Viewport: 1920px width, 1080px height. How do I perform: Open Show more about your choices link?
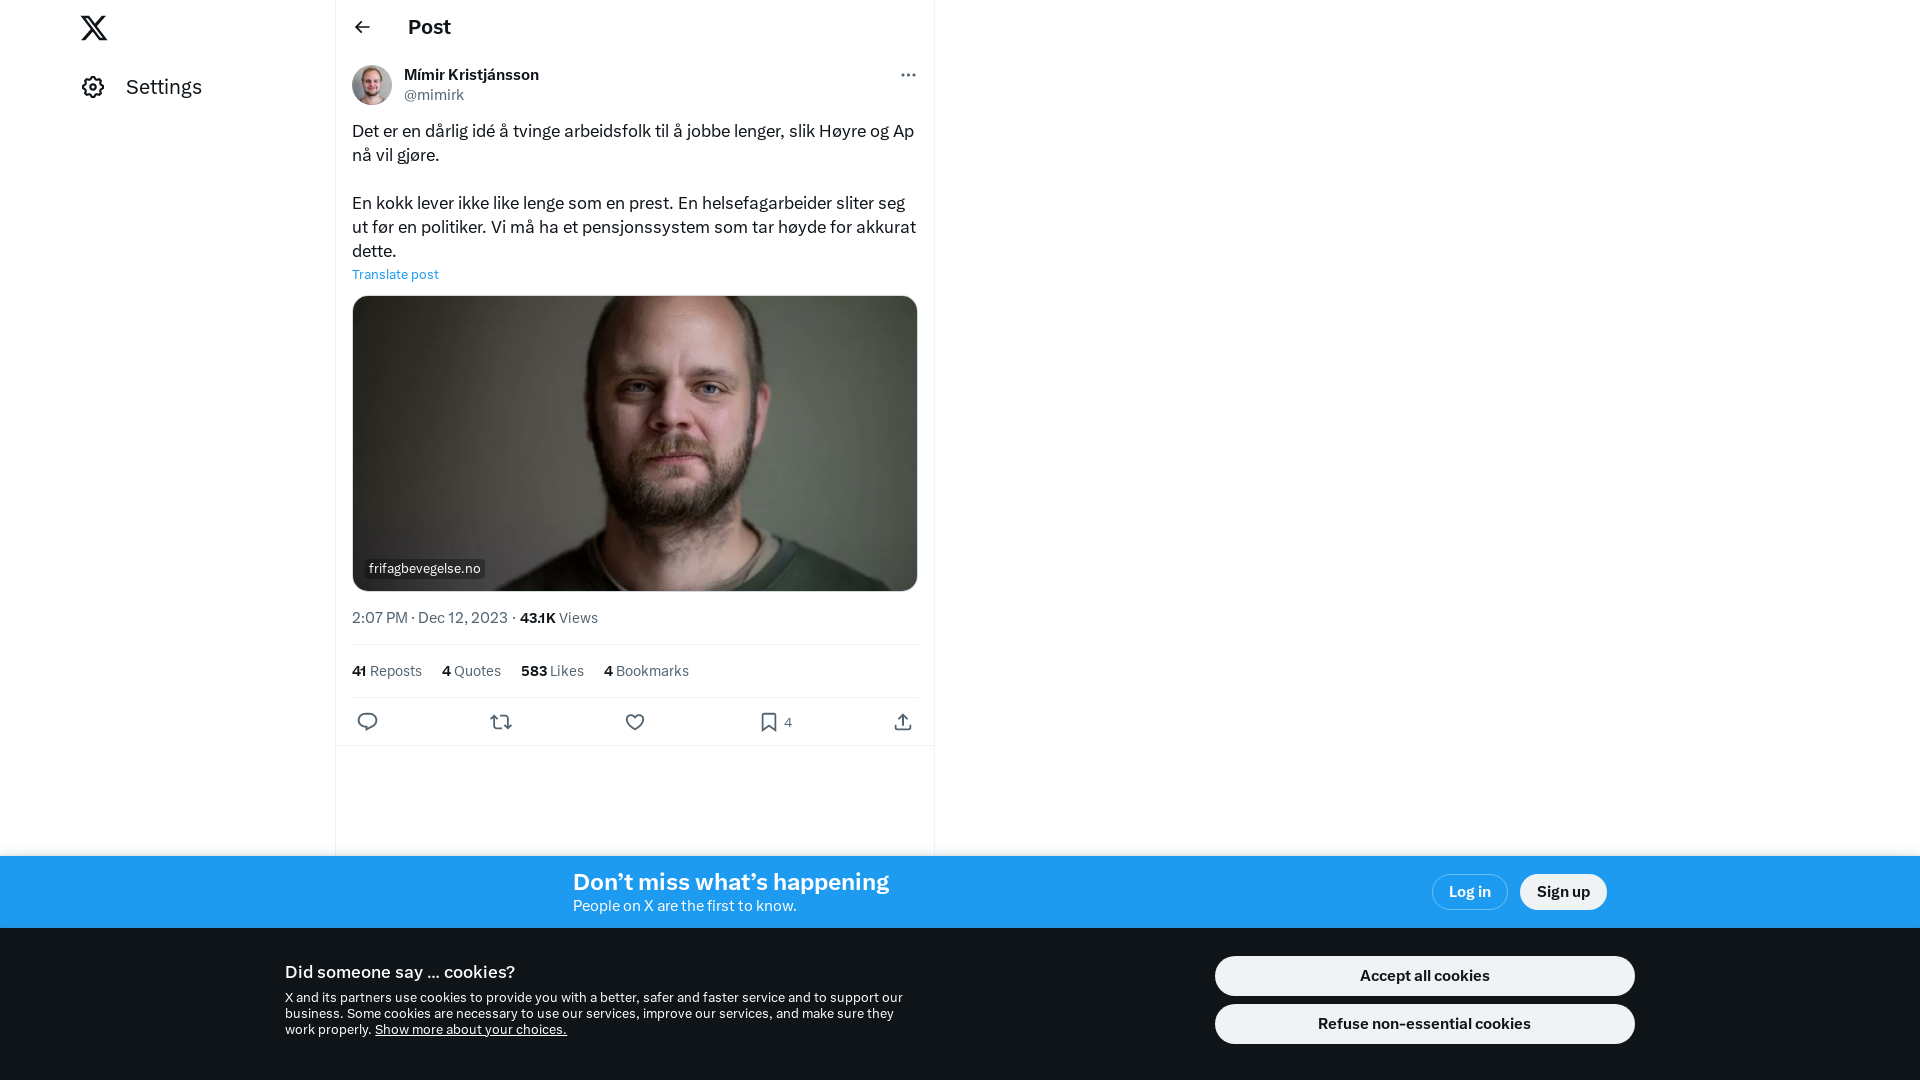point(471,1030)
